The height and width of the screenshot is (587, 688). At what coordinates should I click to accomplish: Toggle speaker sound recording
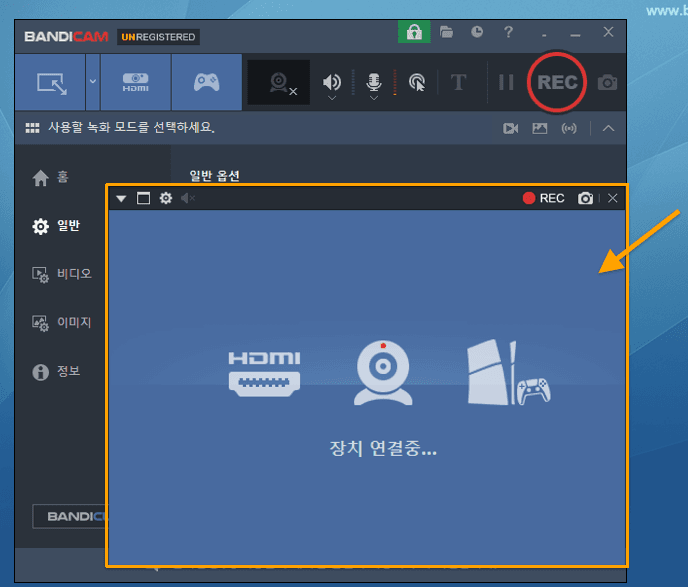coord(332,82)
